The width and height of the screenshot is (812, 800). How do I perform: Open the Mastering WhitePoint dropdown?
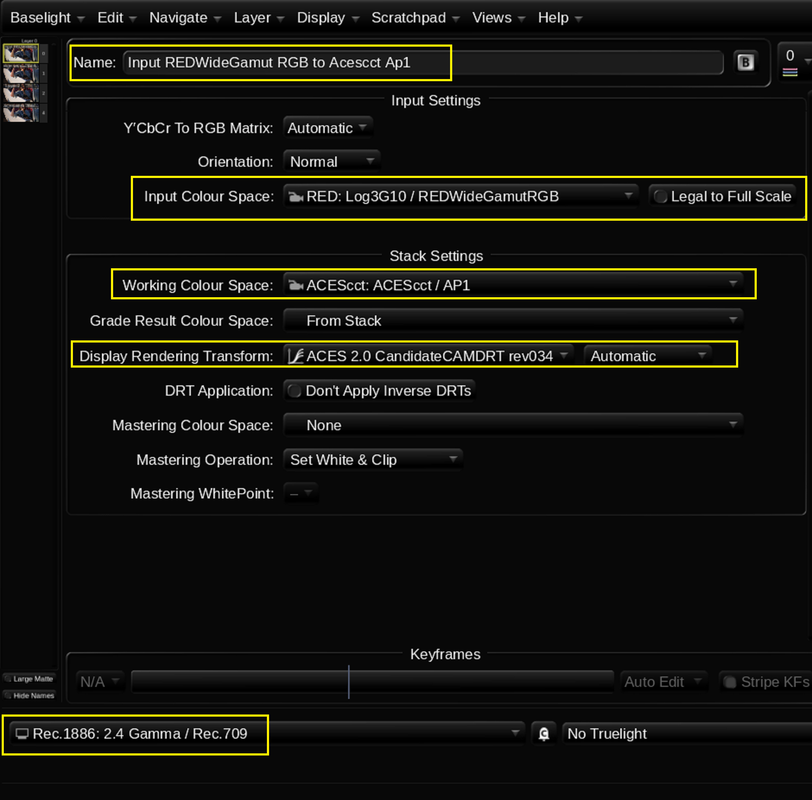coord(300,493)
